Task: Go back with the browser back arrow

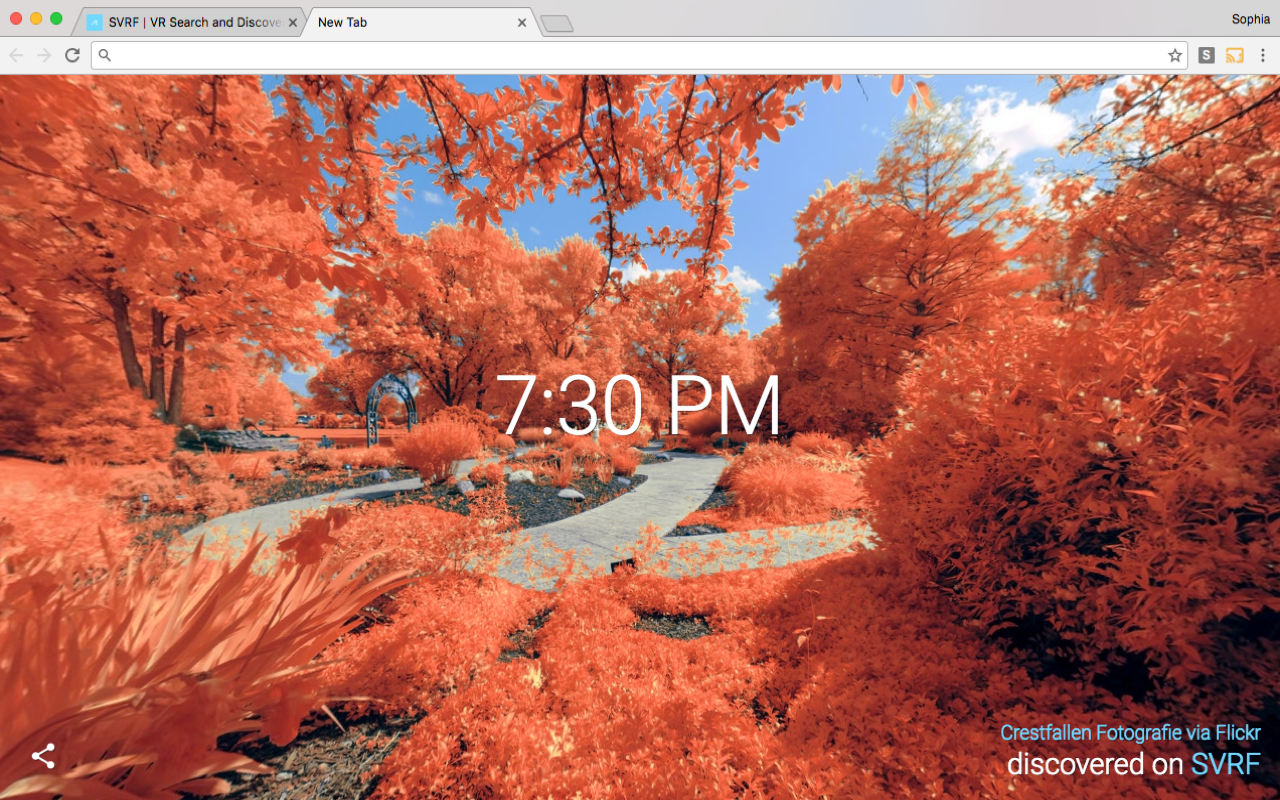Action: tap(16, 55)
